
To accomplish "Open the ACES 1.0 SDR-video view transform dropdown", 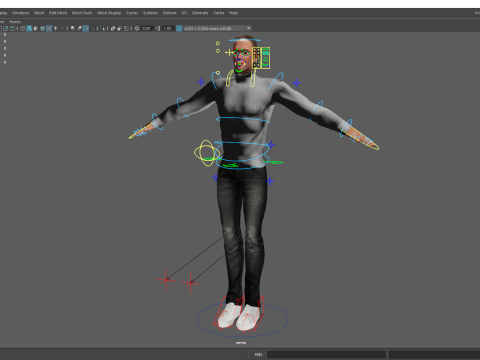I will coord(217,28).
